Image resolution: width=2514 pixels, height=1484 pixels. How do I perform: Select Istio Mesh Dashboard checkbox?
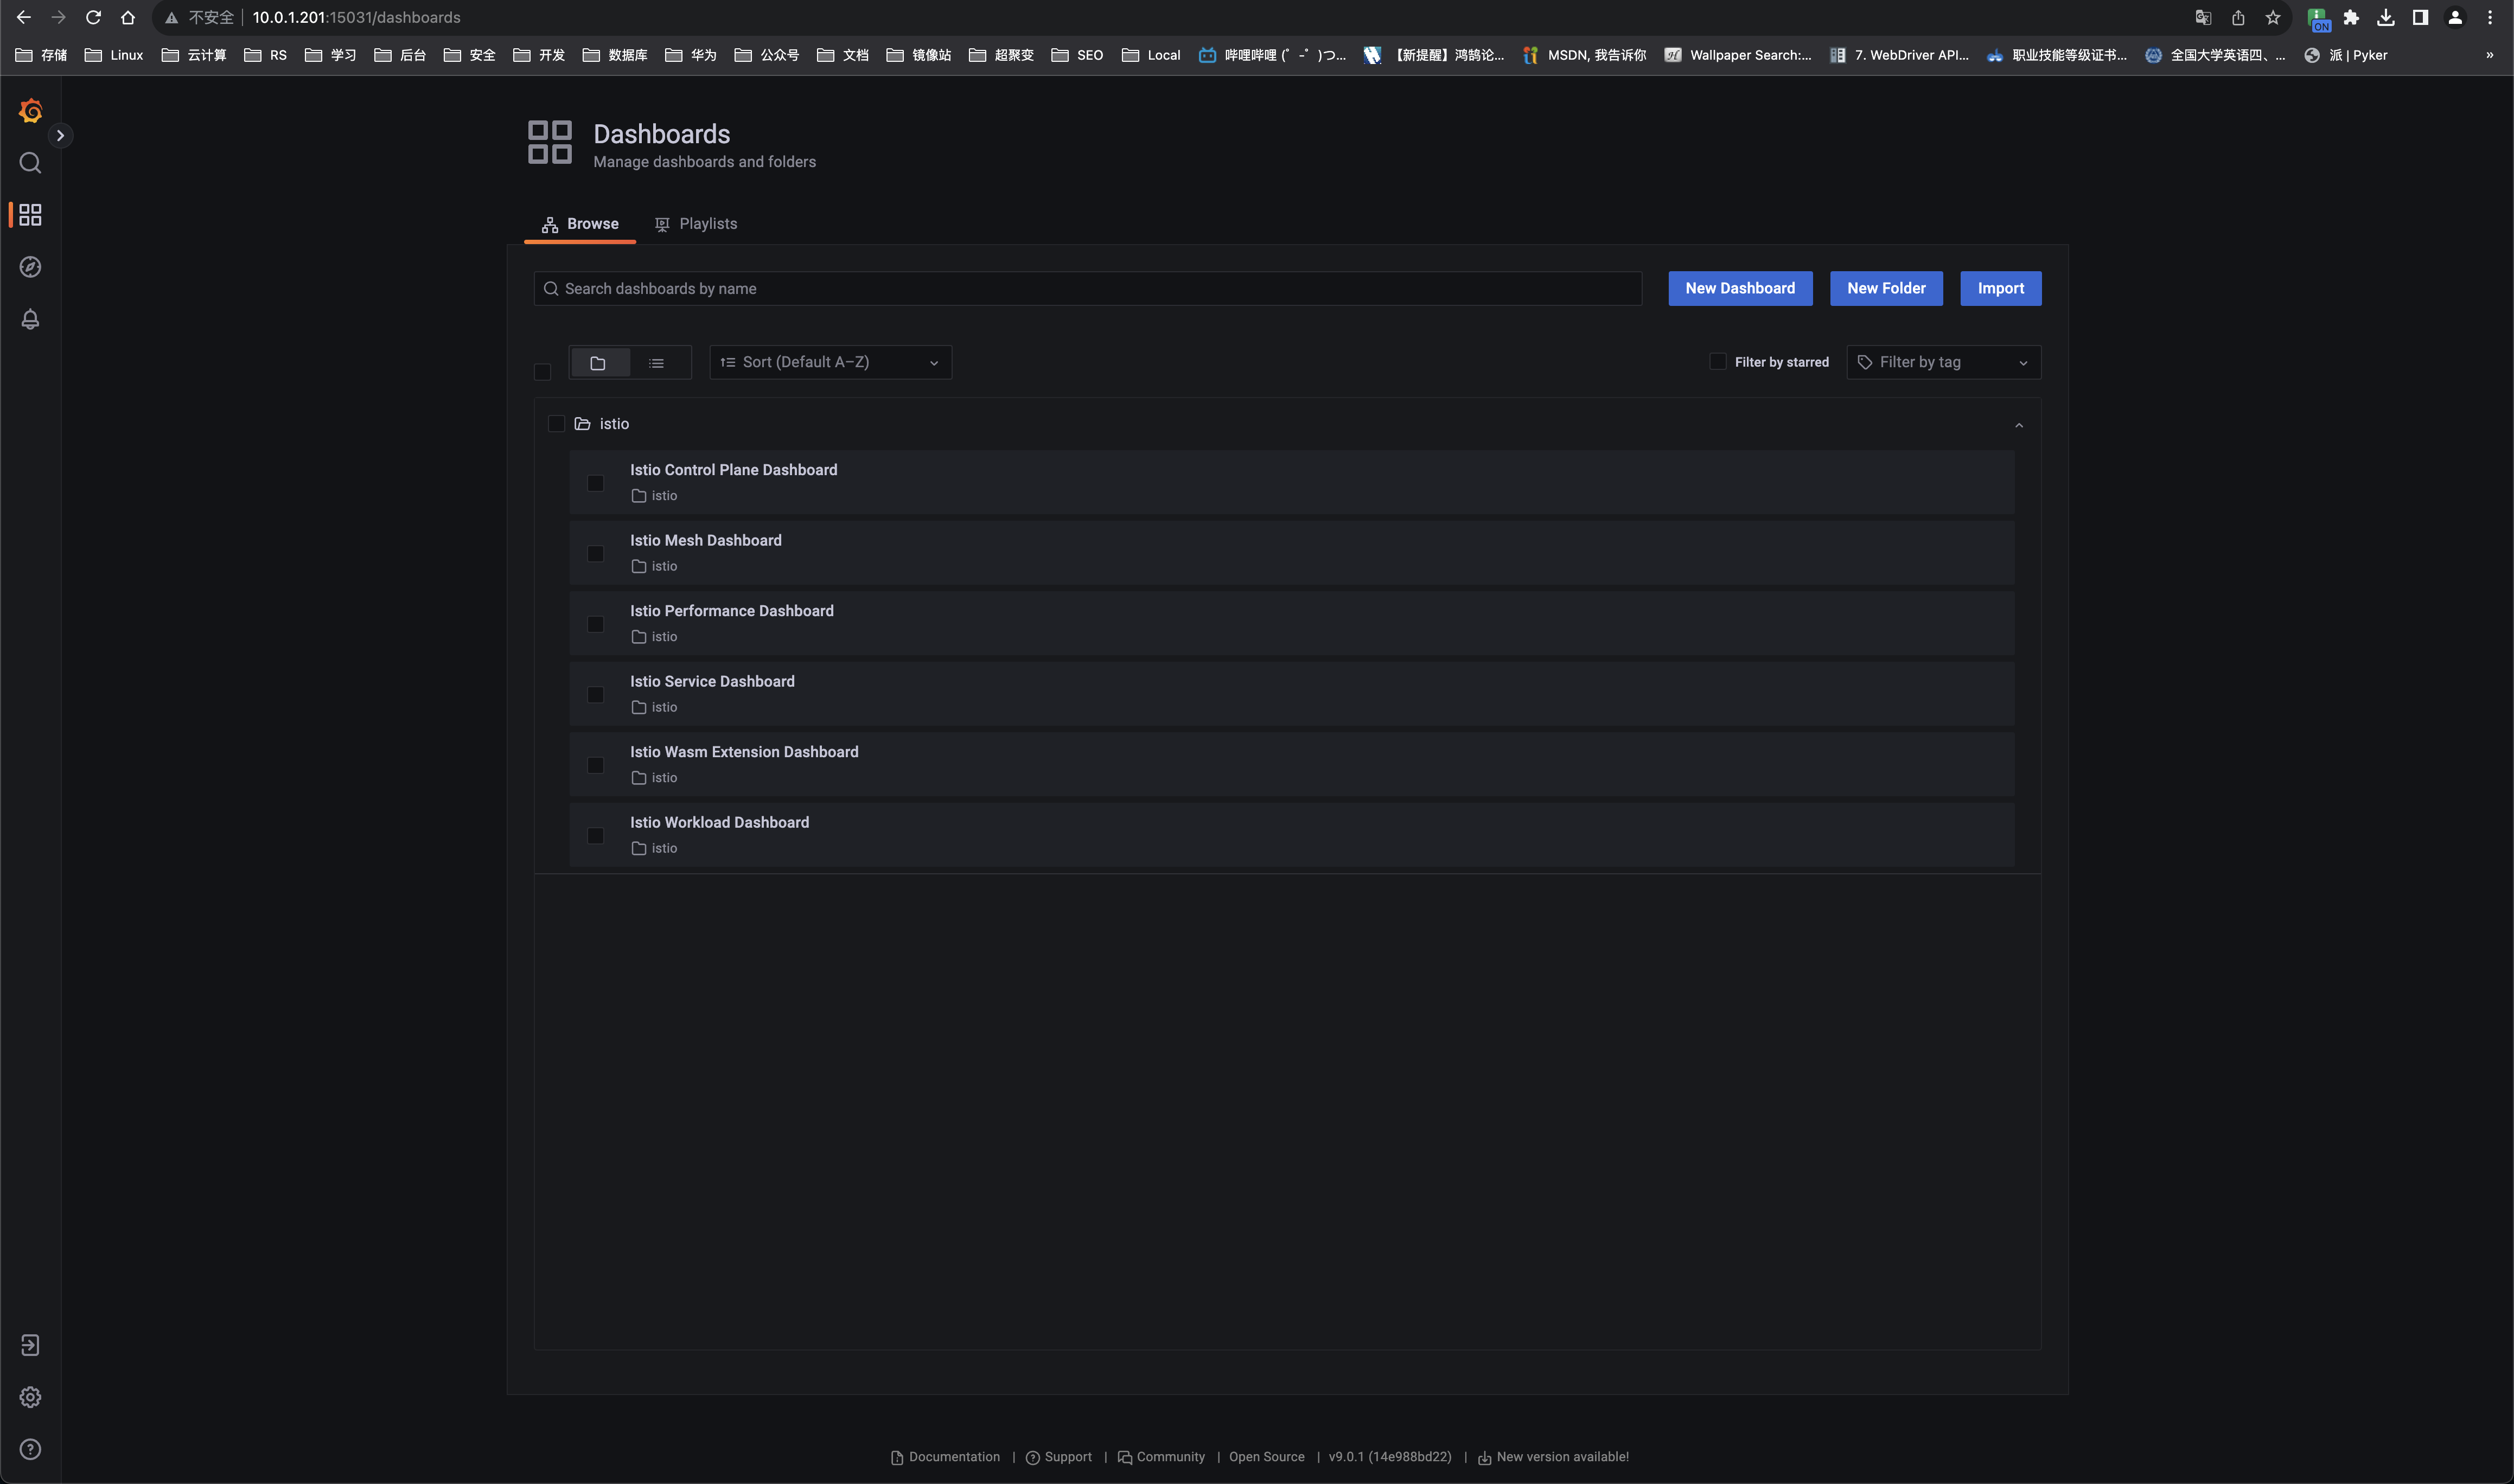tap(595, 554)
